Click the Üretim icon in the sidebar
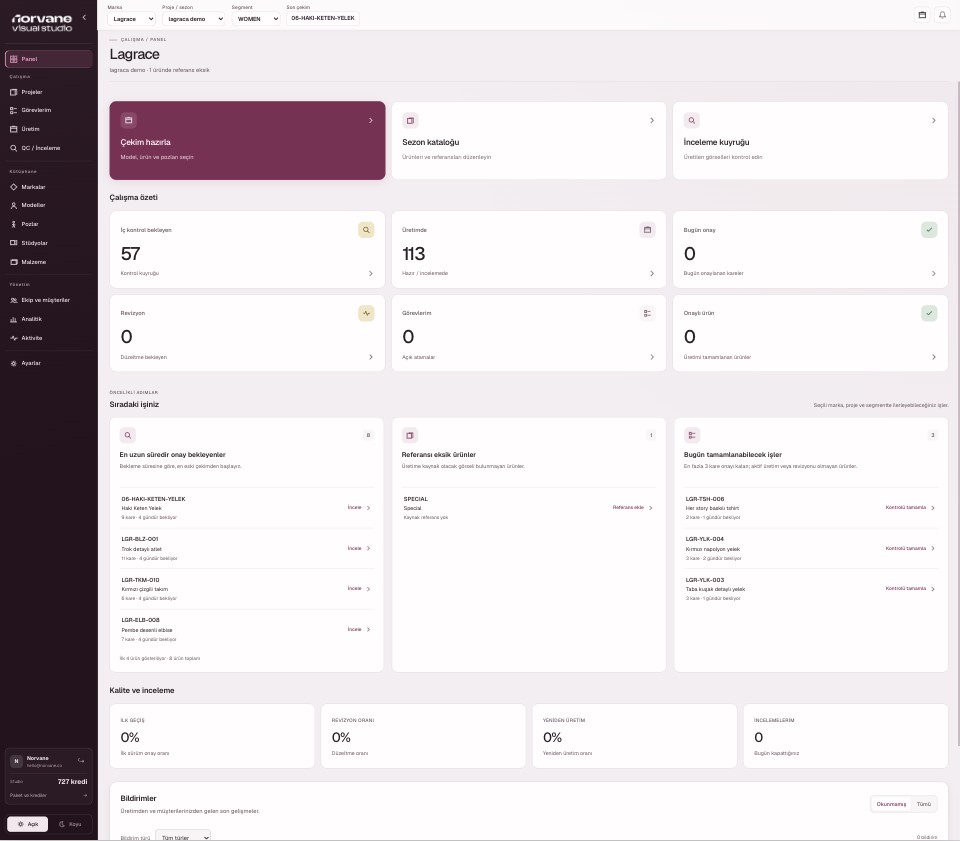 [13, 129]
